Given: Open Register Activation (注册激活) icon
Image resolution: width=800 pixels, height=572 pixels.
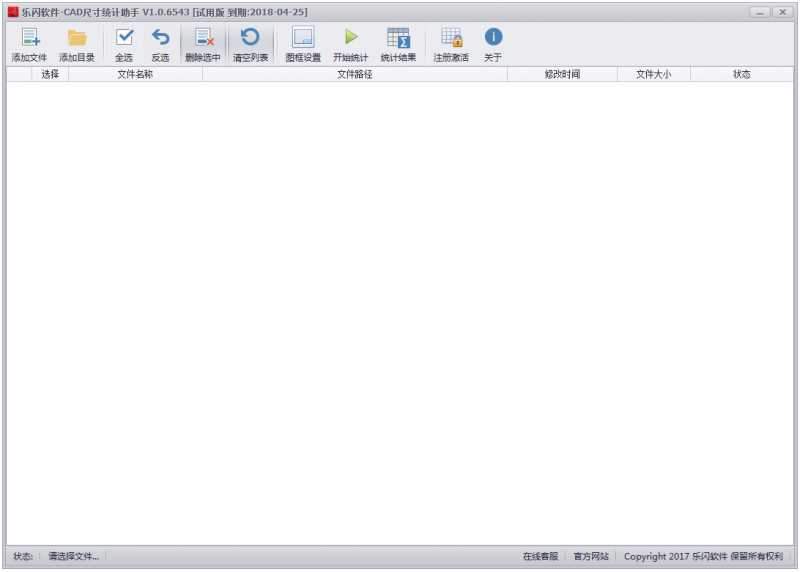Looking at the screenshot, I should [451, 39].
